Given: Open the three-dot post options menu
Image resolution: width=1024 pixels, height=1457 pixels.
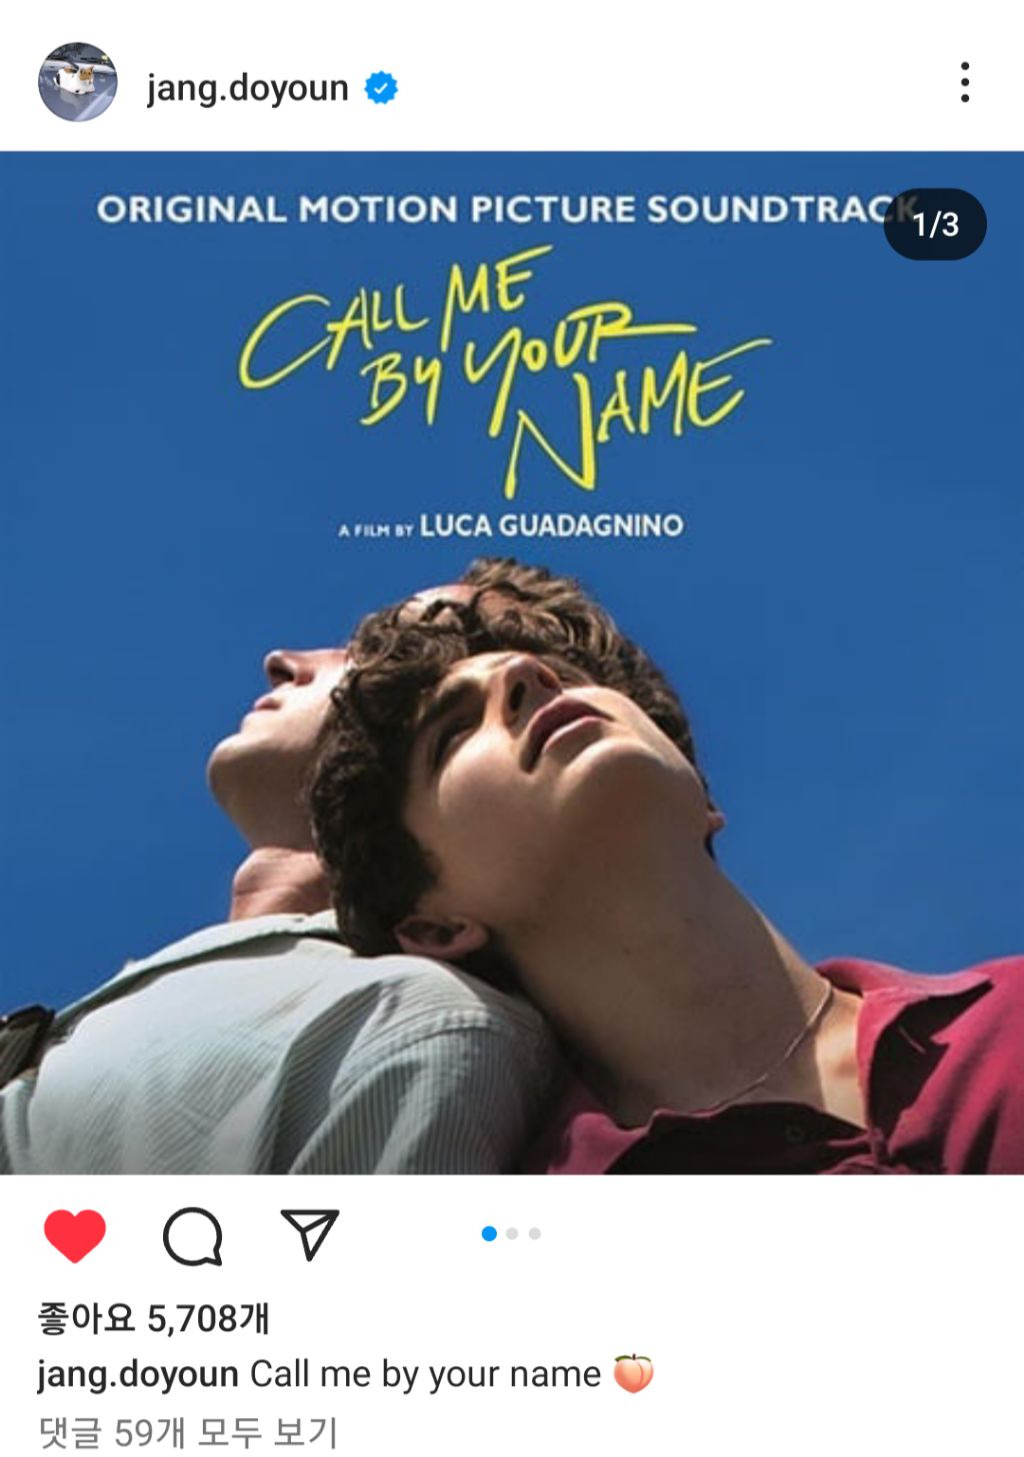Looking at the screenshot, I should click(964, 82).
